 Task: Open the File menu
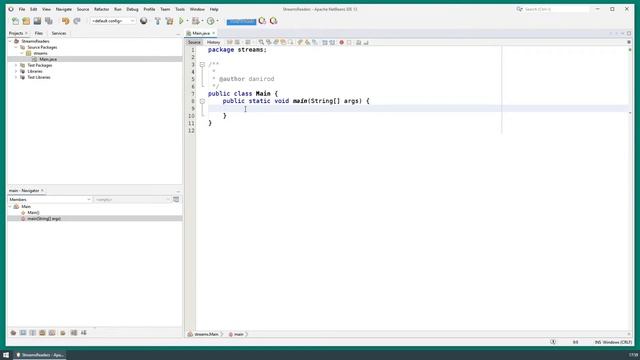pyautogui.click(x=22, y=9)
